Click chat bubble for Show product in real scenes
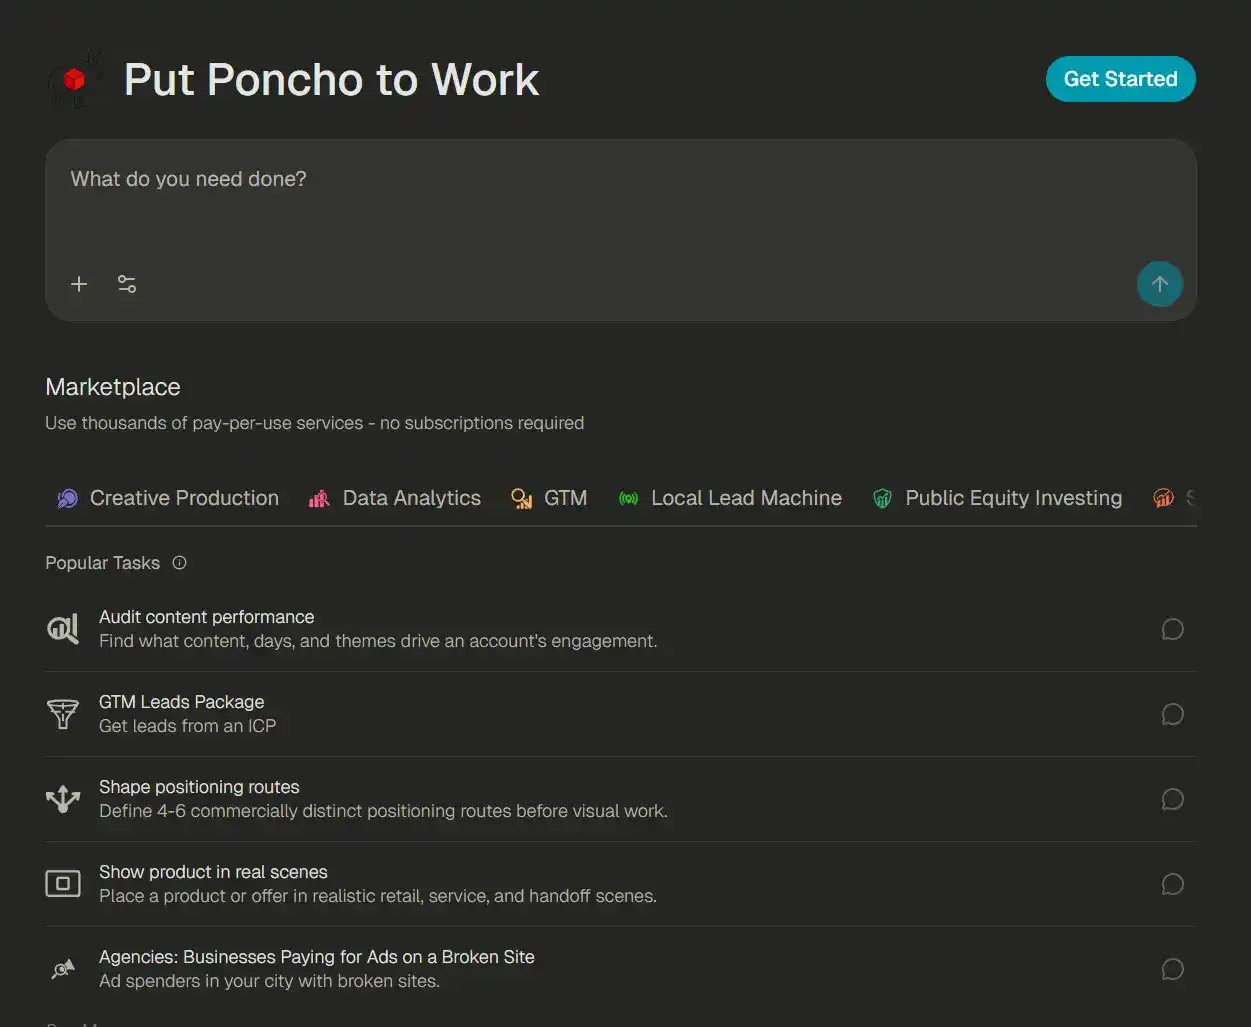The image size is (1251, 1027). (1172, 884)
